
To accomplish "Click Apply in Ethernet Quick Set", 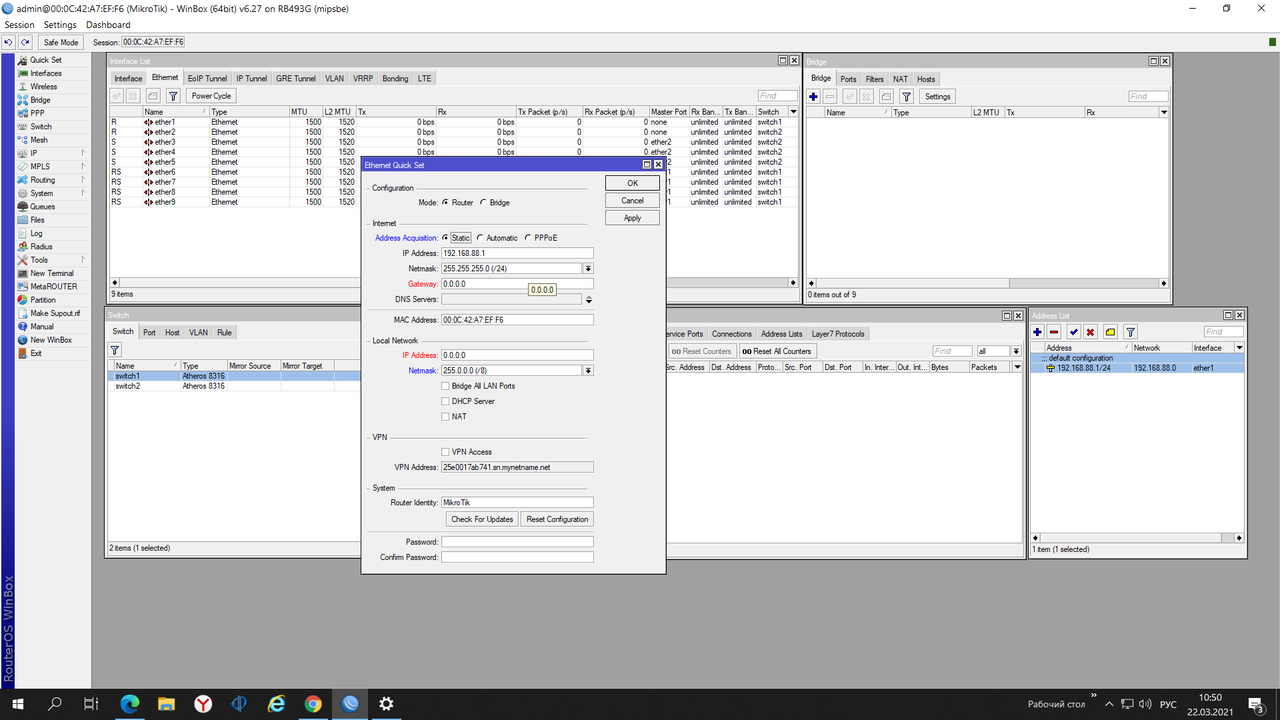I will pyautogui.click(x=633, y=218).
